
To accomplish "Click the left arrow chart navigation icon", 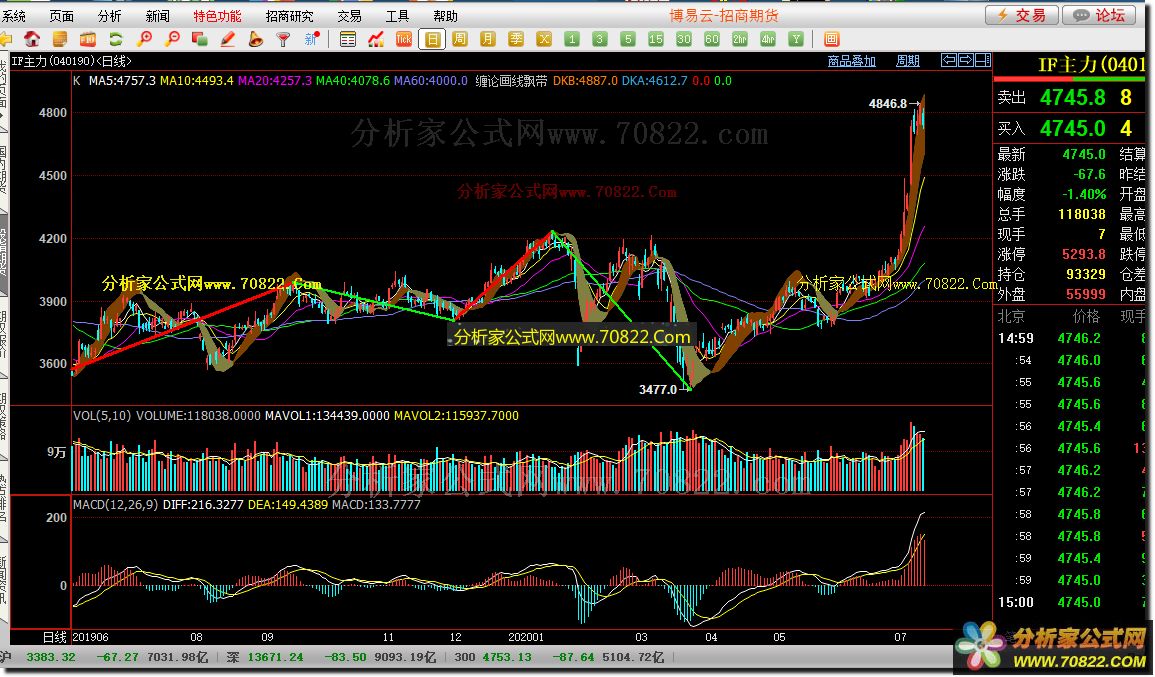I will pyautogui.click(x=949, y=60).
